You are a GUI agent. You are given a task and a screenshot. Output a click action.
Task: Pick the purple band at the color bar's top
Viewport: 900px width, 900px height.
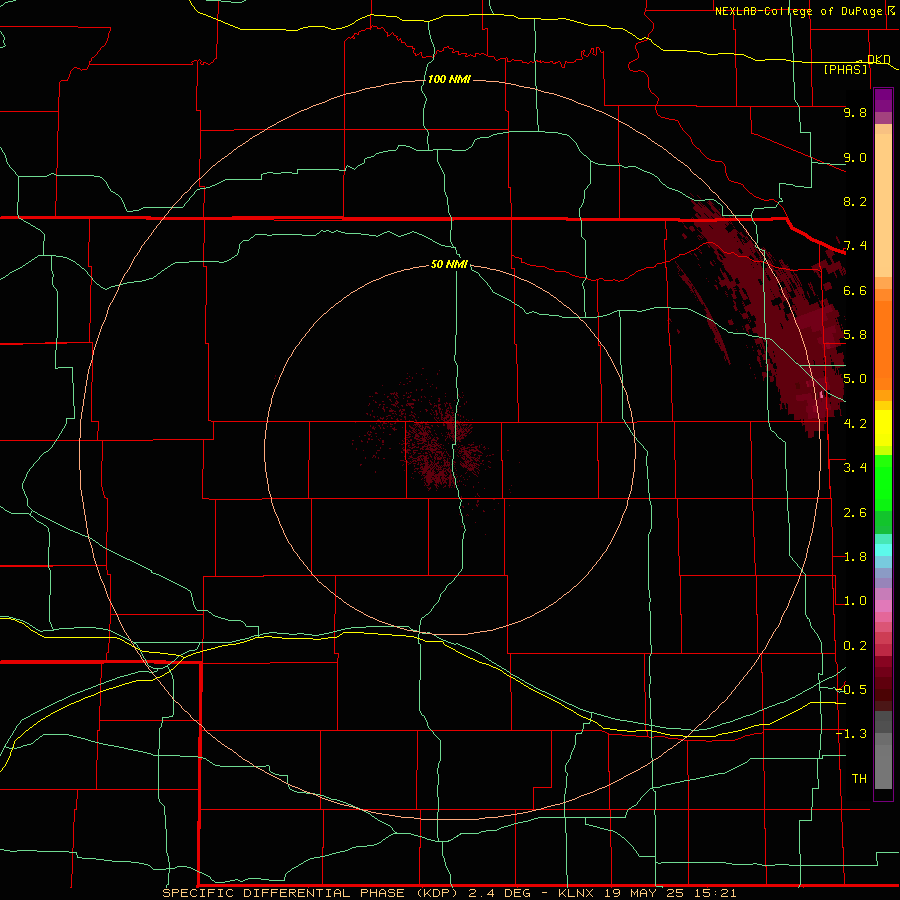pos(883,100)
